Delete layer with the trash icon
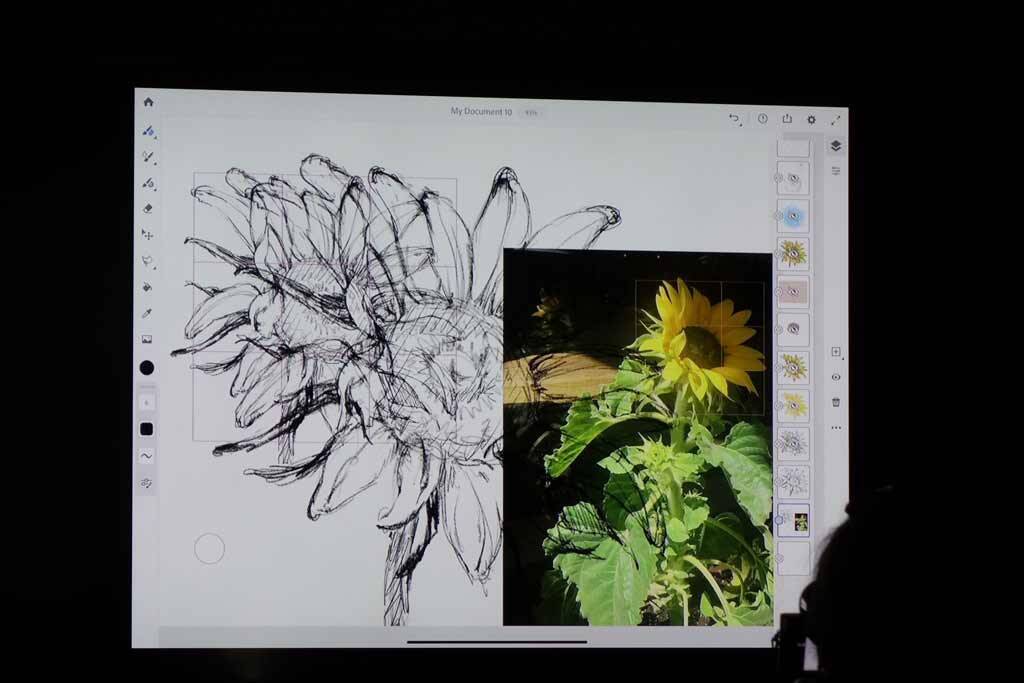Image resolution: width=1024 pixels, height=683 pixels. [836, 402]
